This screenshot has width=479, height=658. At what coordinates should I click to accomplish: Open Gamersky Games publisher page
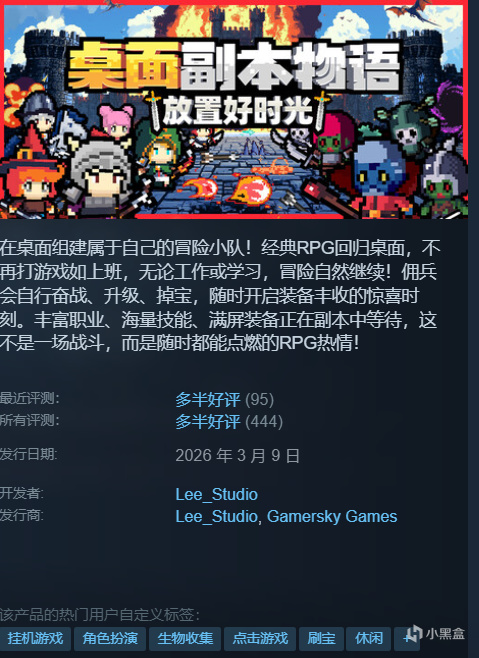pos(332,516)
